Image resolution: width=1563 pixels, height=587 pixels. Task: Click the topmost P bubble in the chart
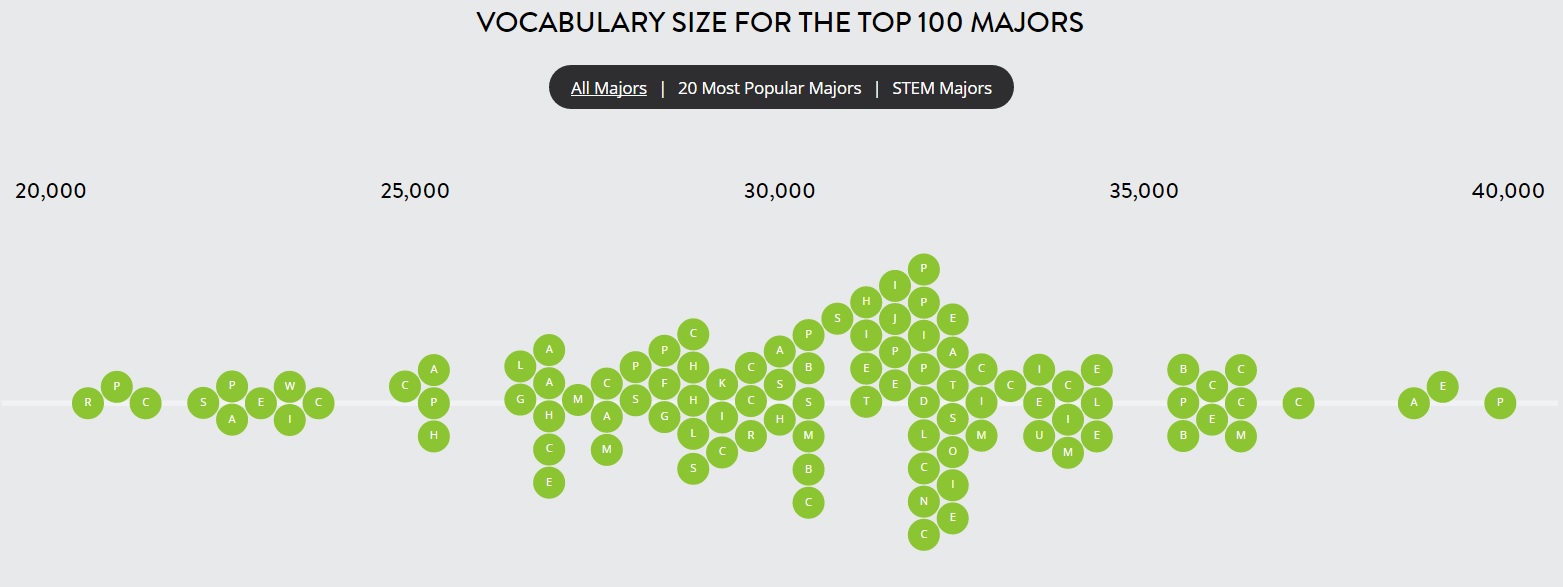(x=924, y=268)
